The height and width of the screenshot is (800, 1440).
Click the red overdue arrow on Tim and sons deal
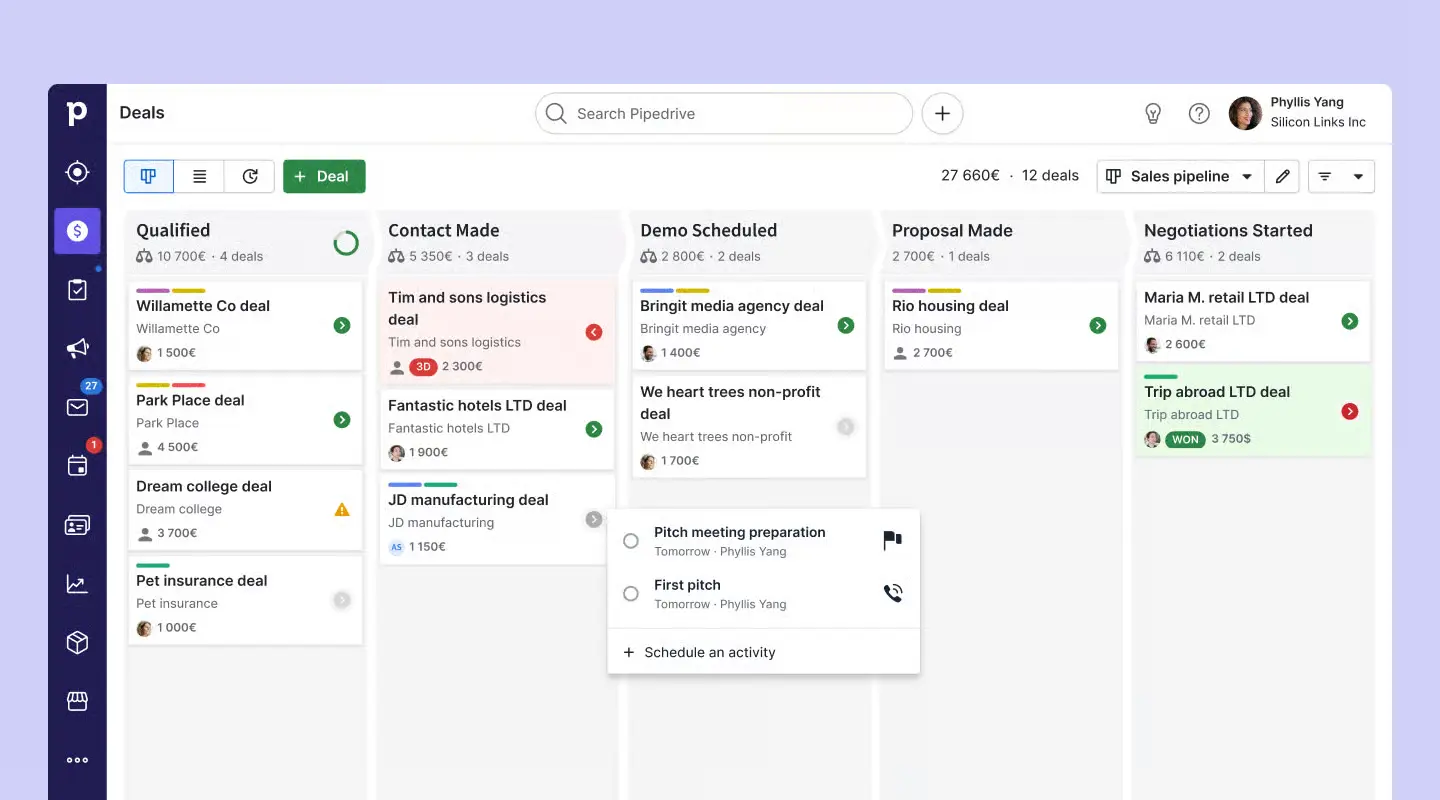coord(594,332)
